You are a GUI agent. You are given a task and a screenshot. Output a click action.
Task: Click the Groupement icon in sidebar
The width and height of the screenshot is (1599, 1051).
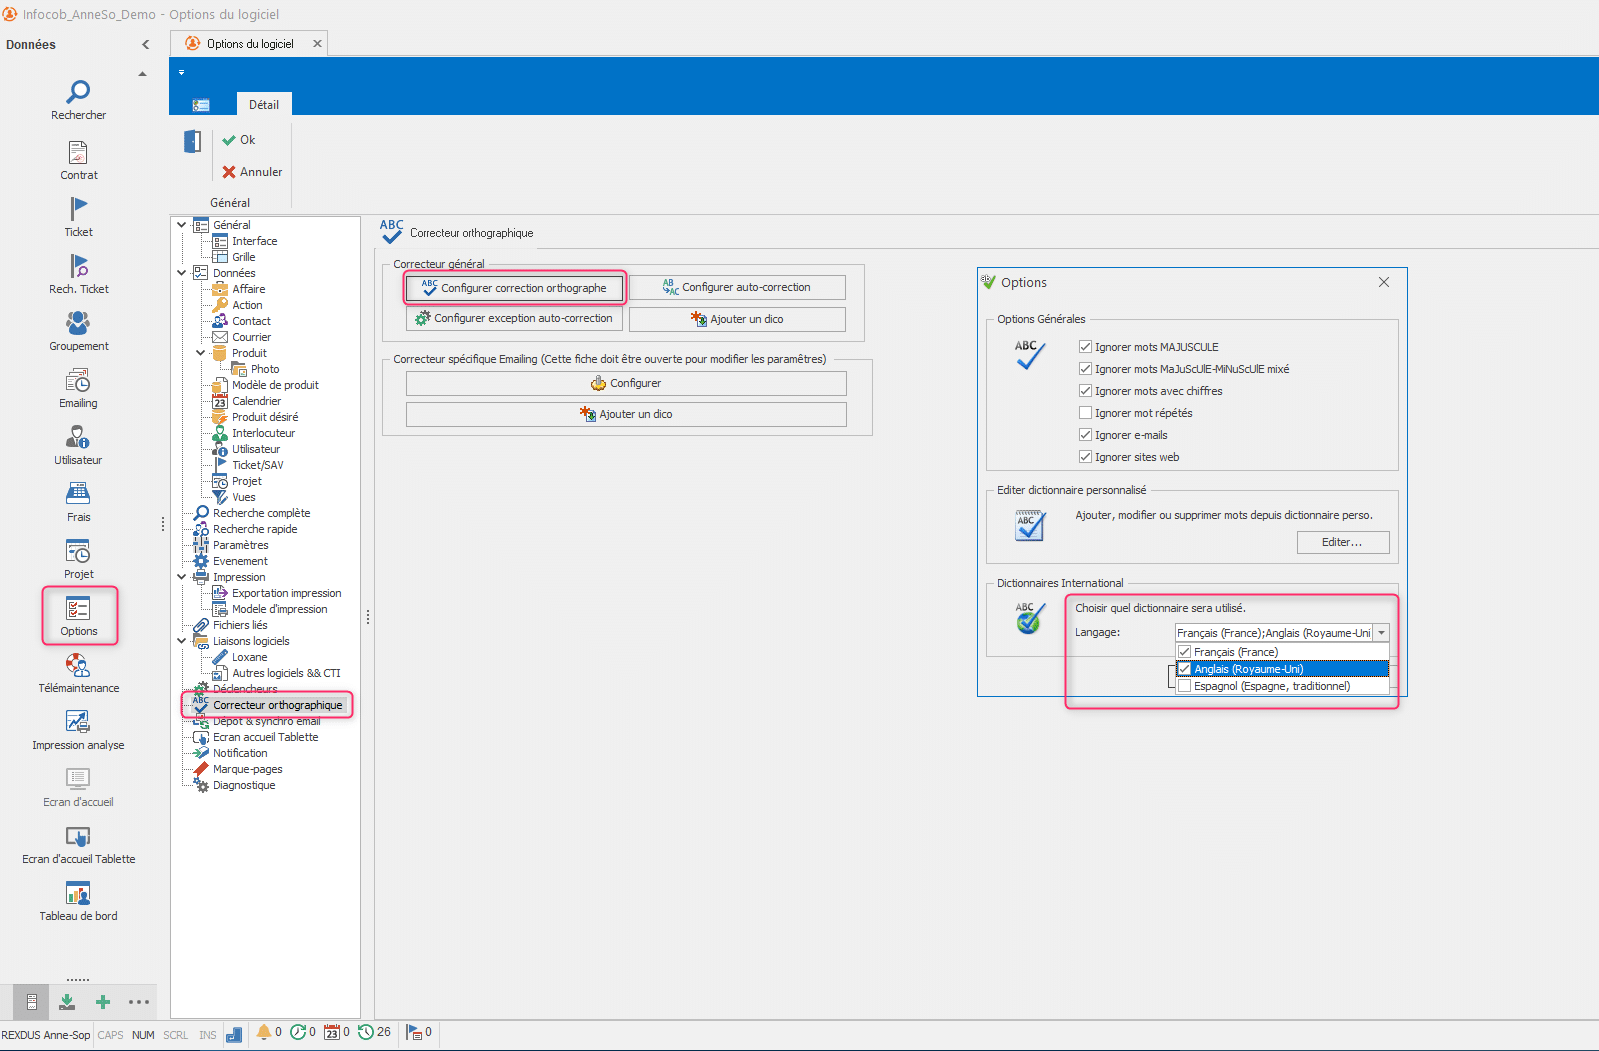point(78,324)
